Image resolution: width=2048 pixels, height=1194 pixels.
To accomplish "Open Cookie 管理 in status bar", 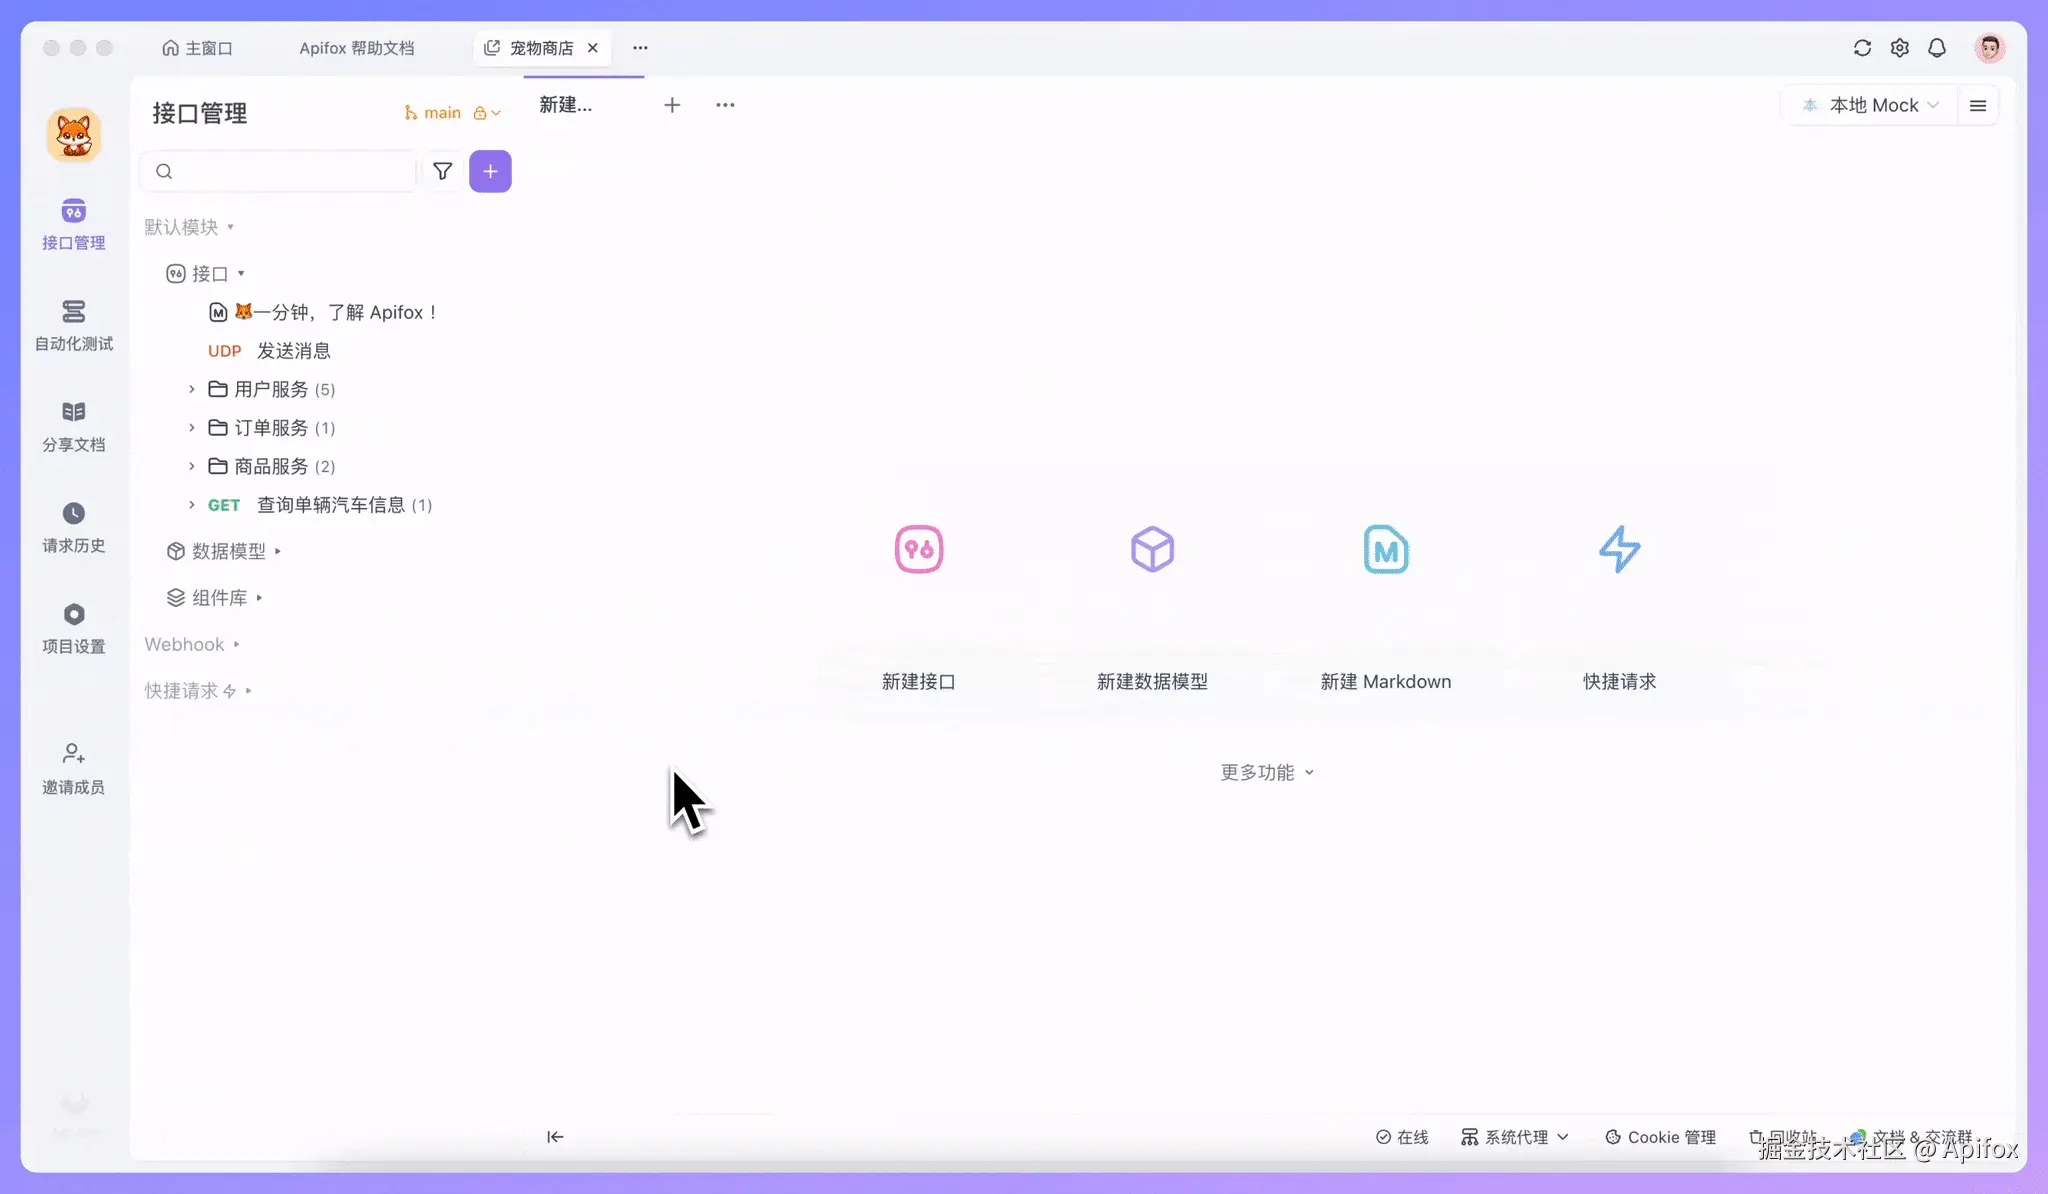I will (1660, 1137).
